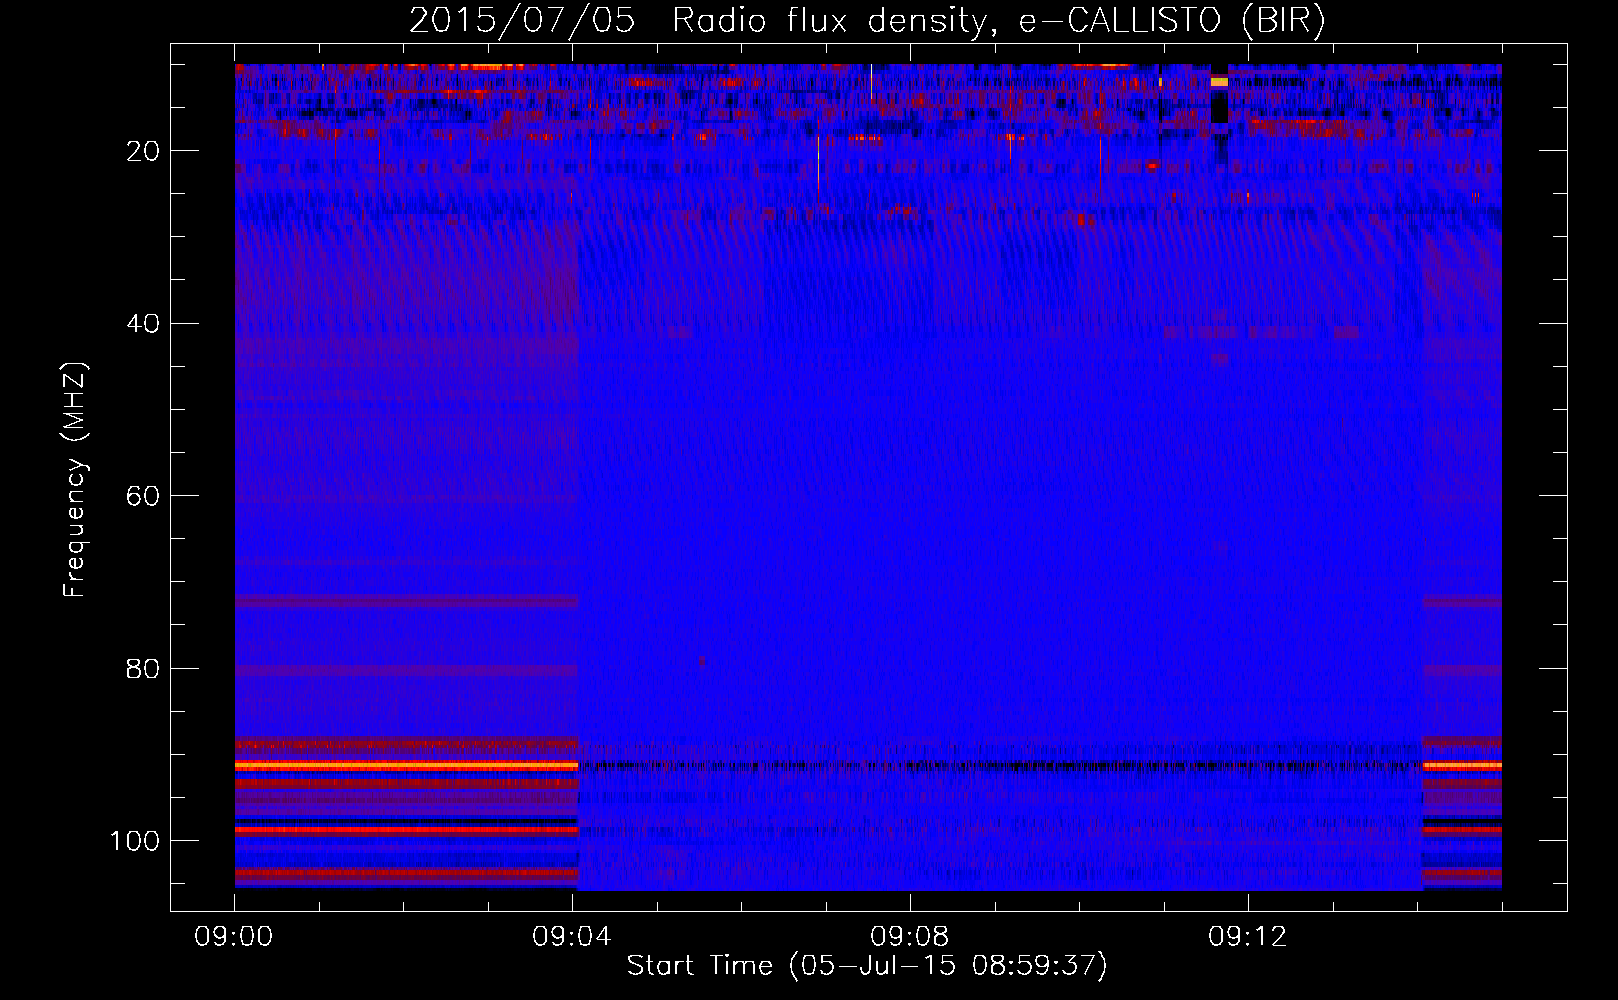Click the small yellow spot at the top of the black gap

[1219, 82]
